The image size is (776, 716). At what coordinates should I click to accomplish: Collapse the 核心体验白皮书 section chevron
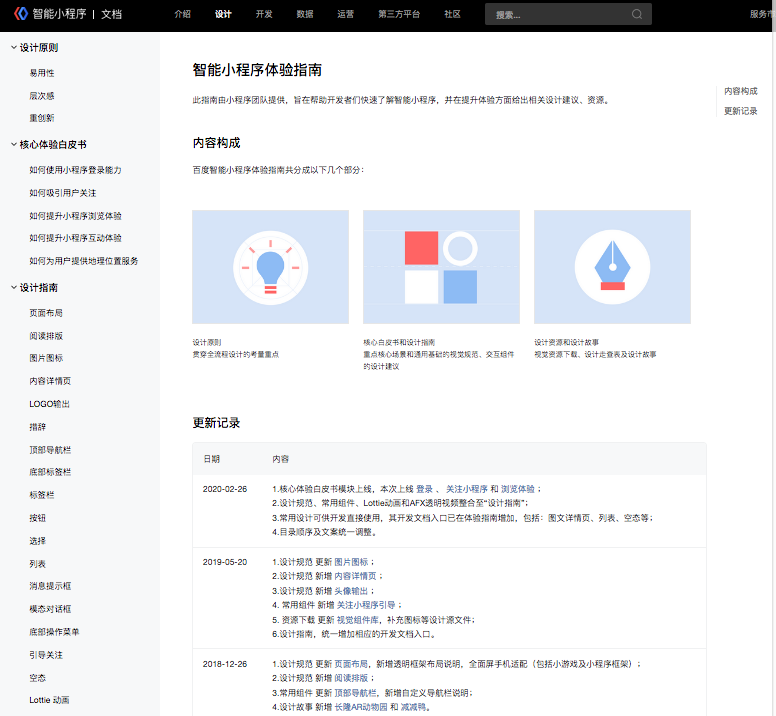coord(14,144)
